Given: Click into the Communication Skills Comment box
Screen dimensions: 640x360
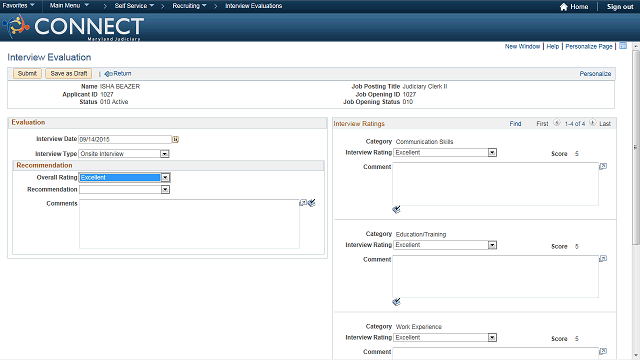Looking at the screenshot, I should [x=496, y=184].
